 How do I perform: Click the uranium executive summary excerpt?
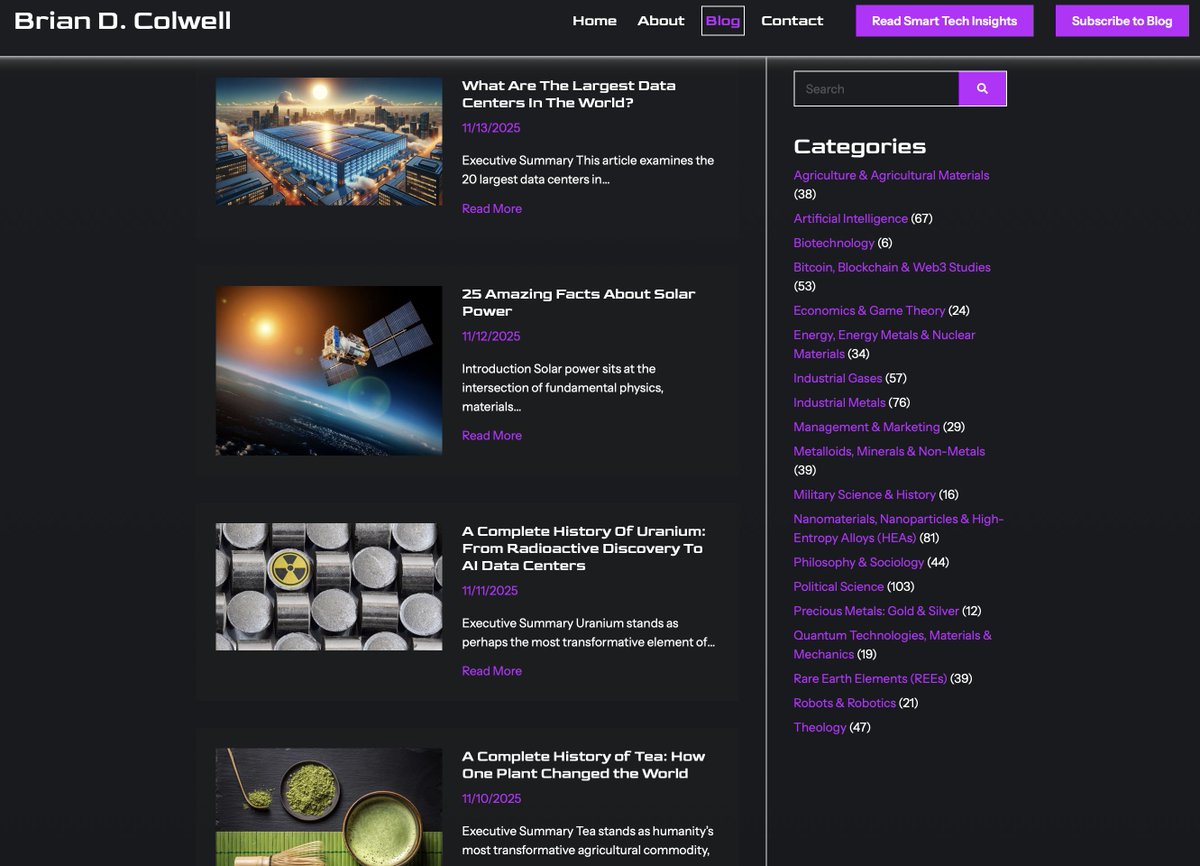tap(588, 633)
